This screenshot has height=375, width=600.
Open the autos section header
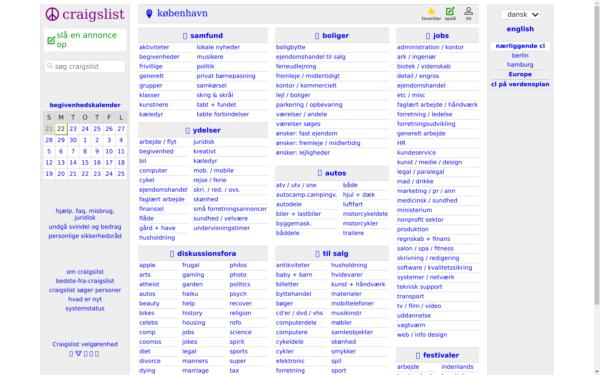tap(332, 173)
